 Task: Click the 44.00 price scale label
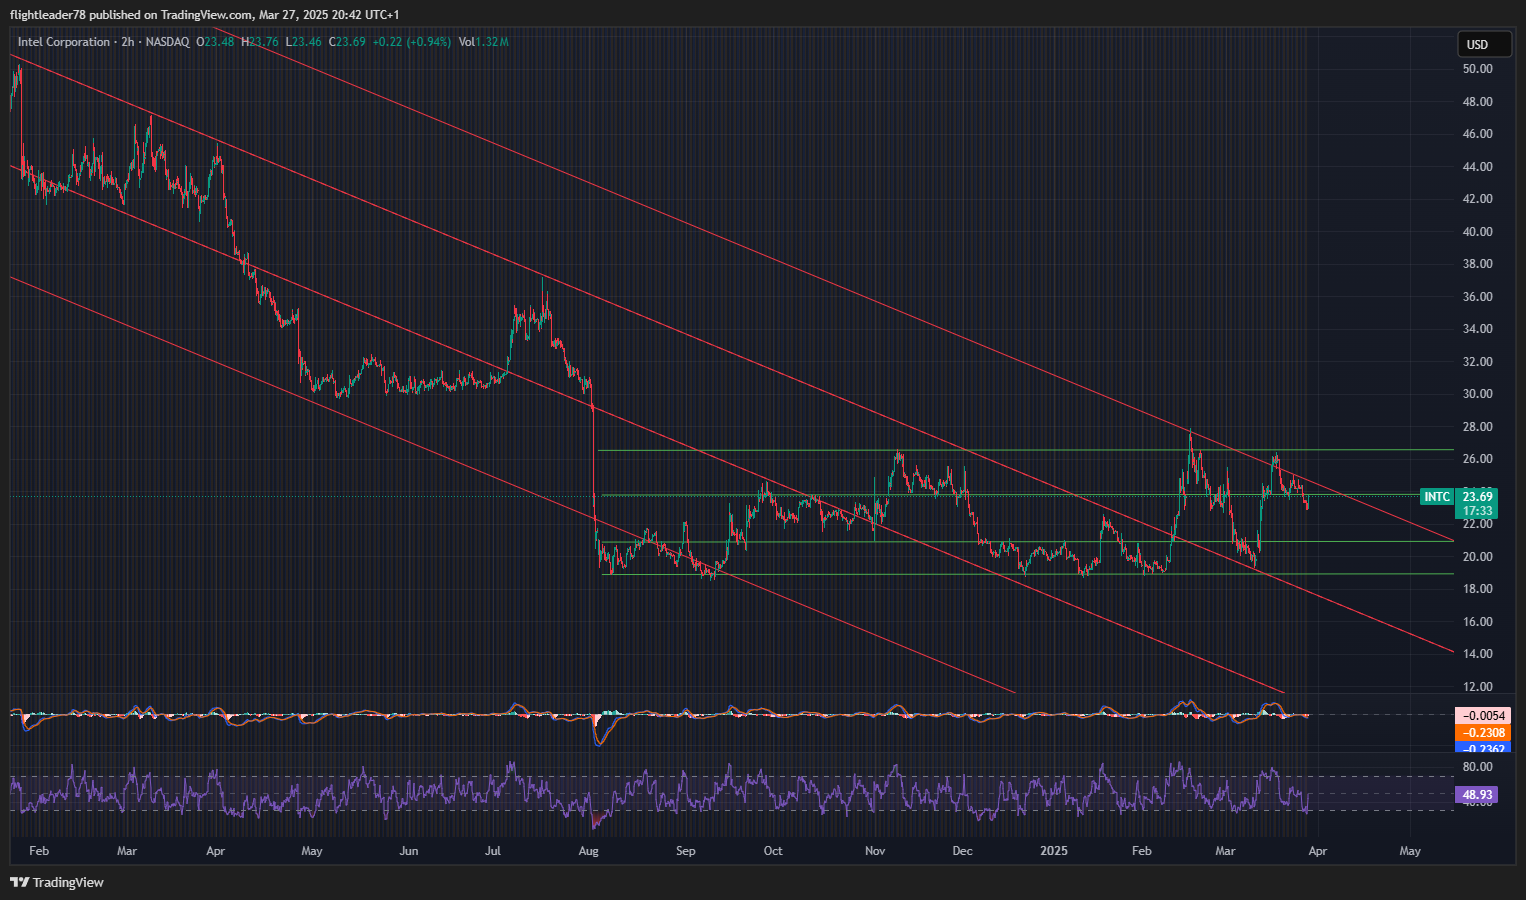click(x=1477, y=167)
